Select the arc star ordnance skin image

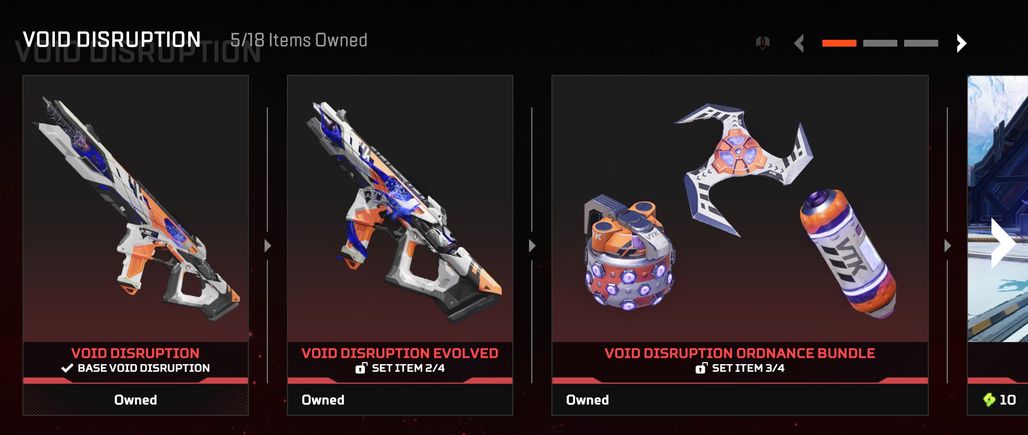click(743, 167)
